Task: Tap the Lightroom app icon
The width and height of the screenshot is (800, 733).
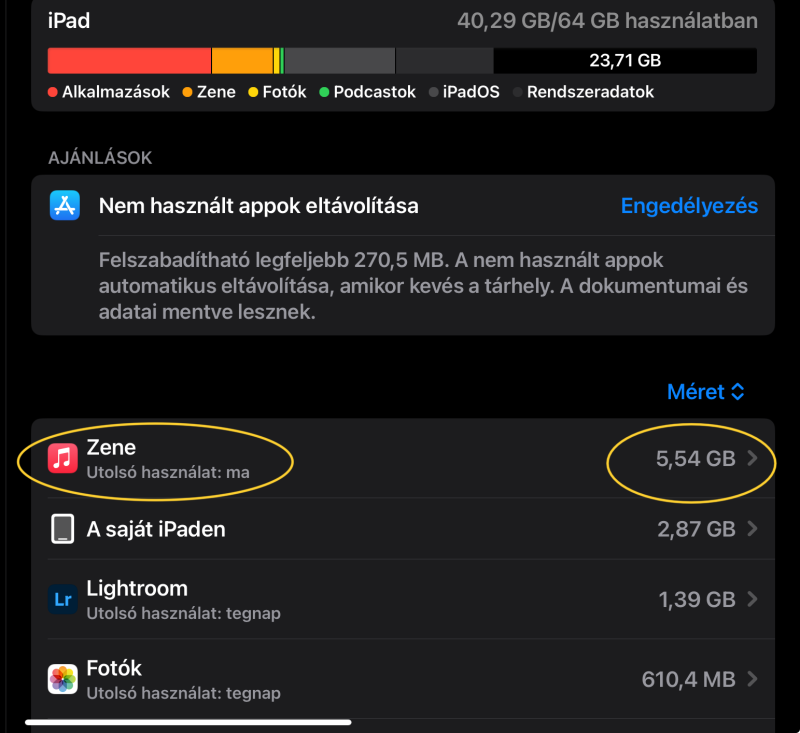Action: pos(63,599)
